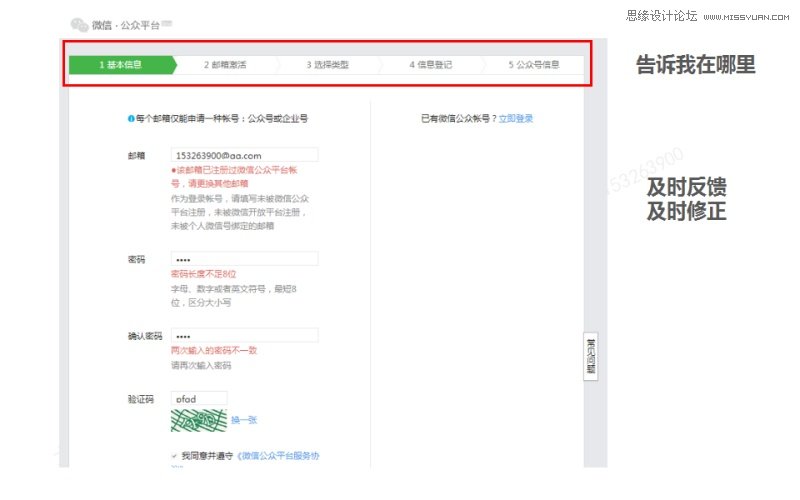Select step 3 选择类型 tab
This screenshot has width=800, height=500.
328,65
